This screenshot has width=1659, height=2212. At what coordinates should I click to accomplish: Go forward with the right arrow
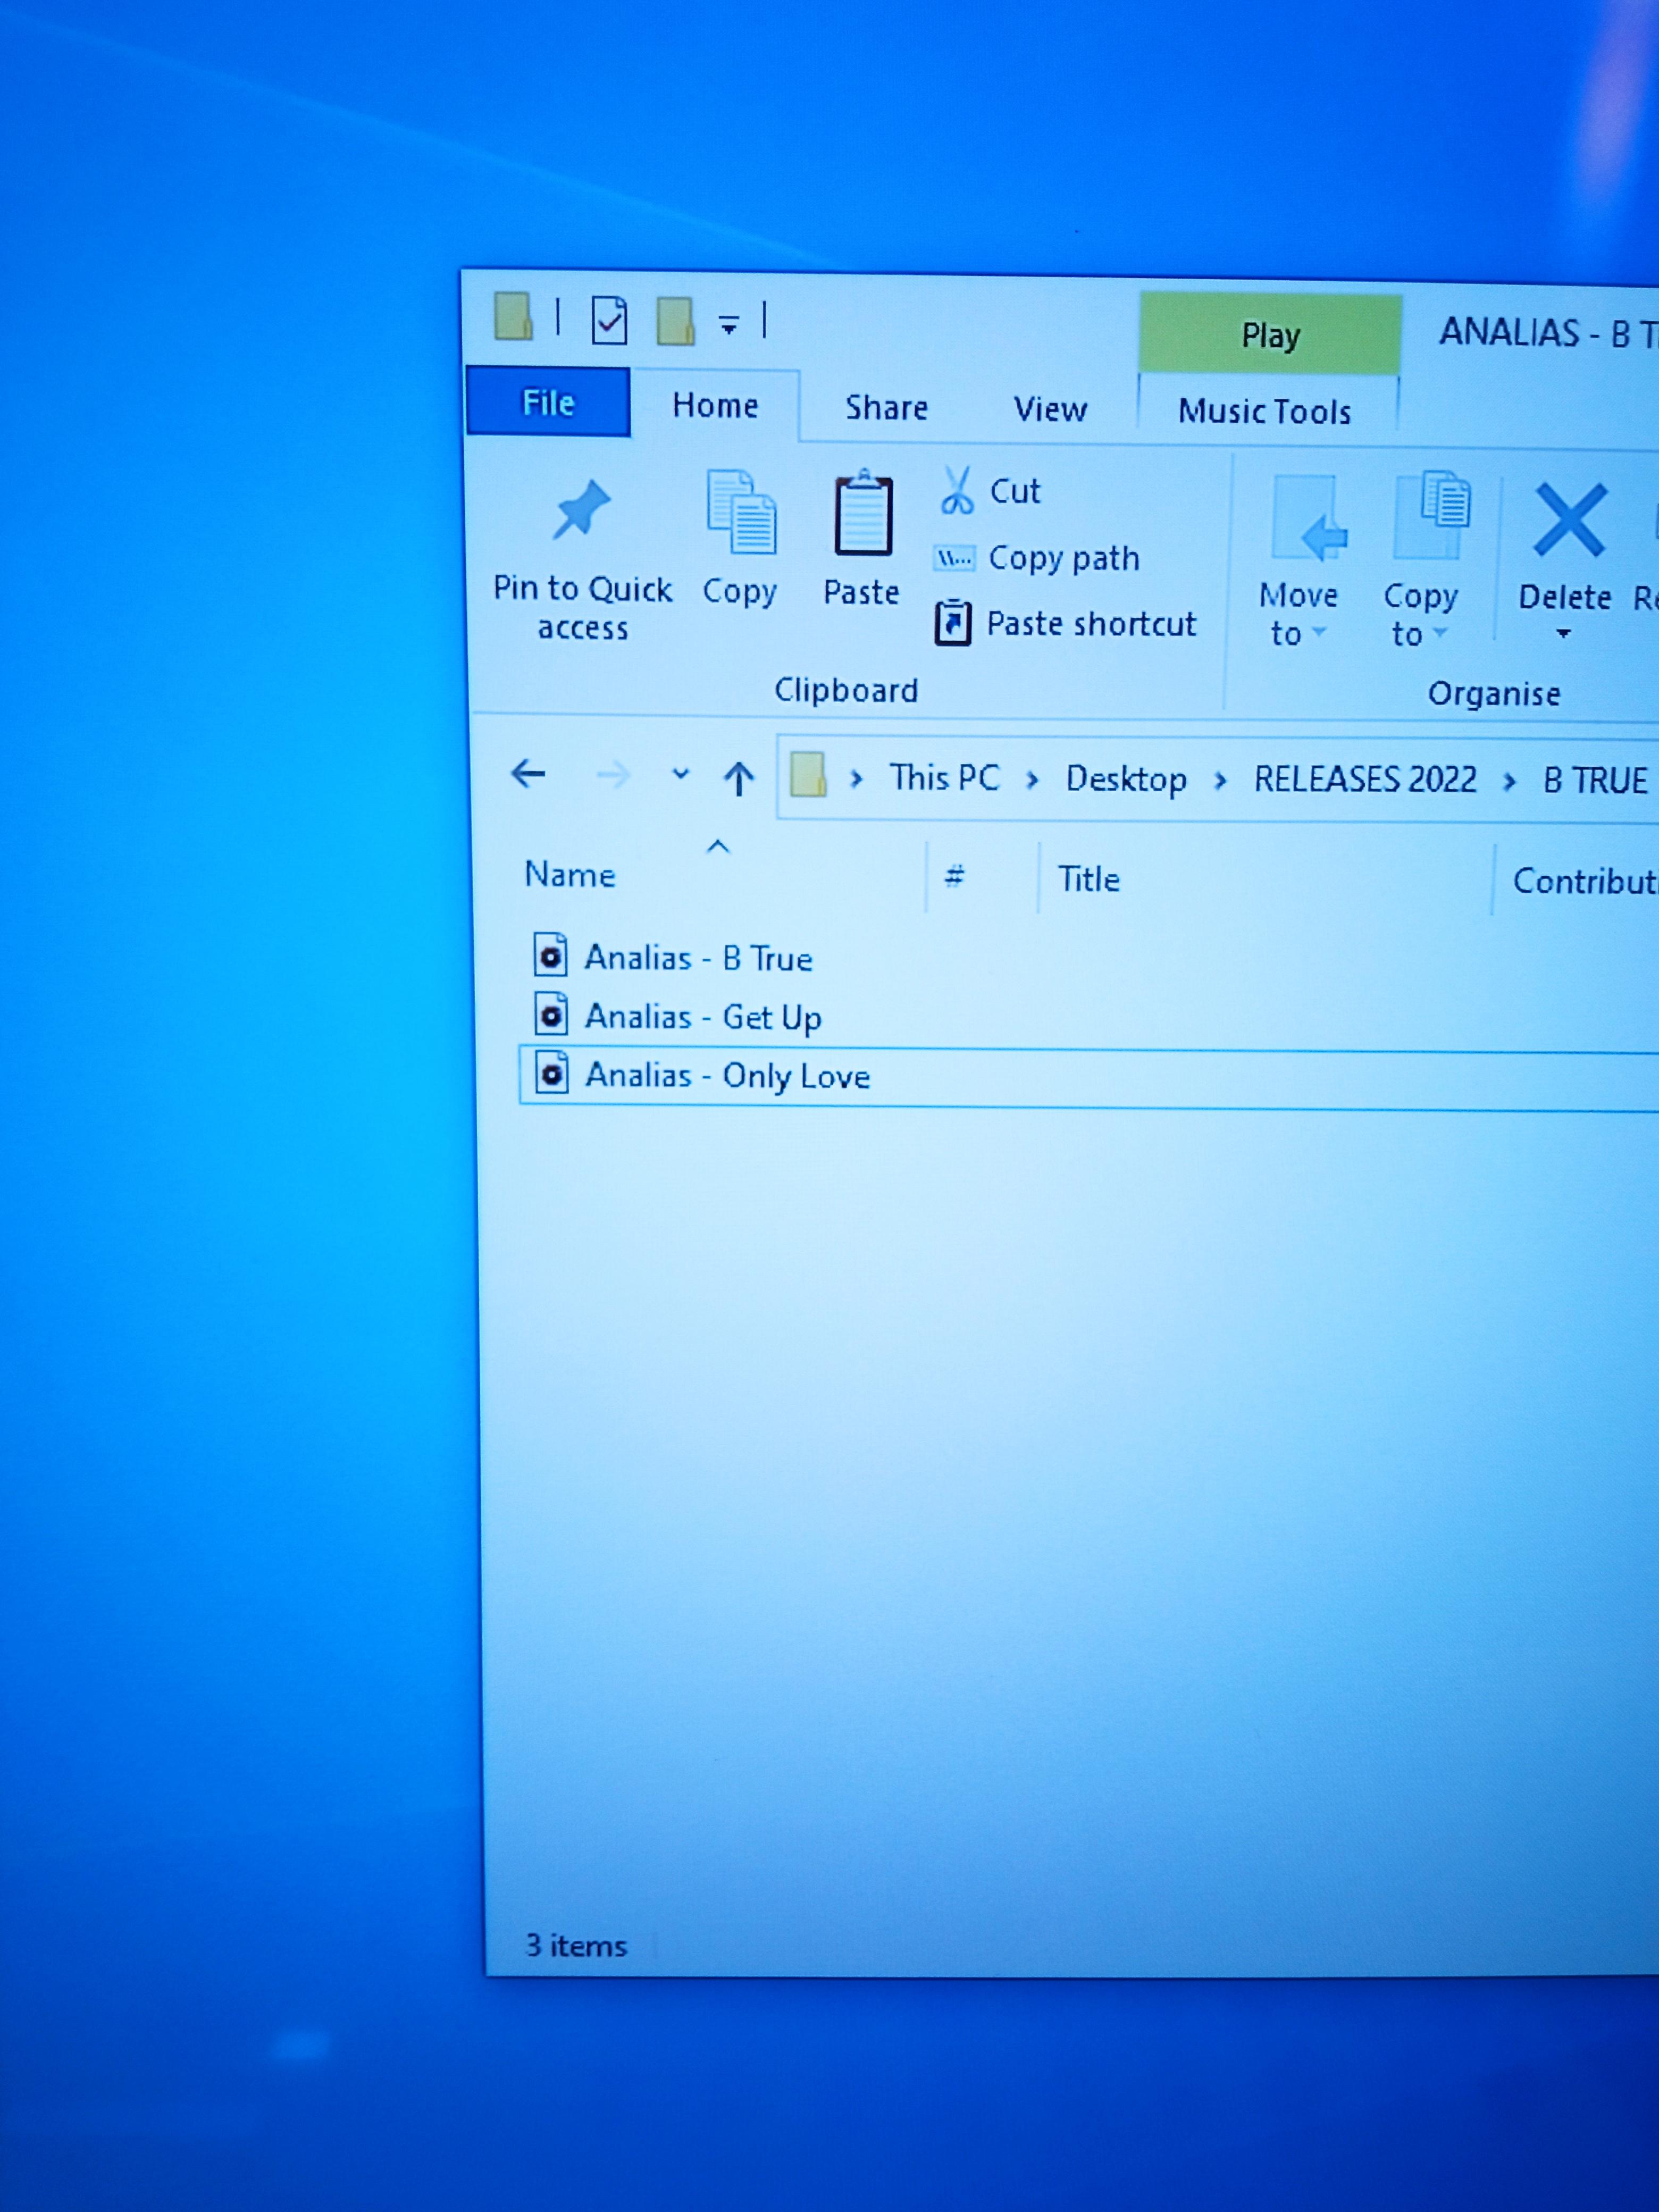[613, 775]
